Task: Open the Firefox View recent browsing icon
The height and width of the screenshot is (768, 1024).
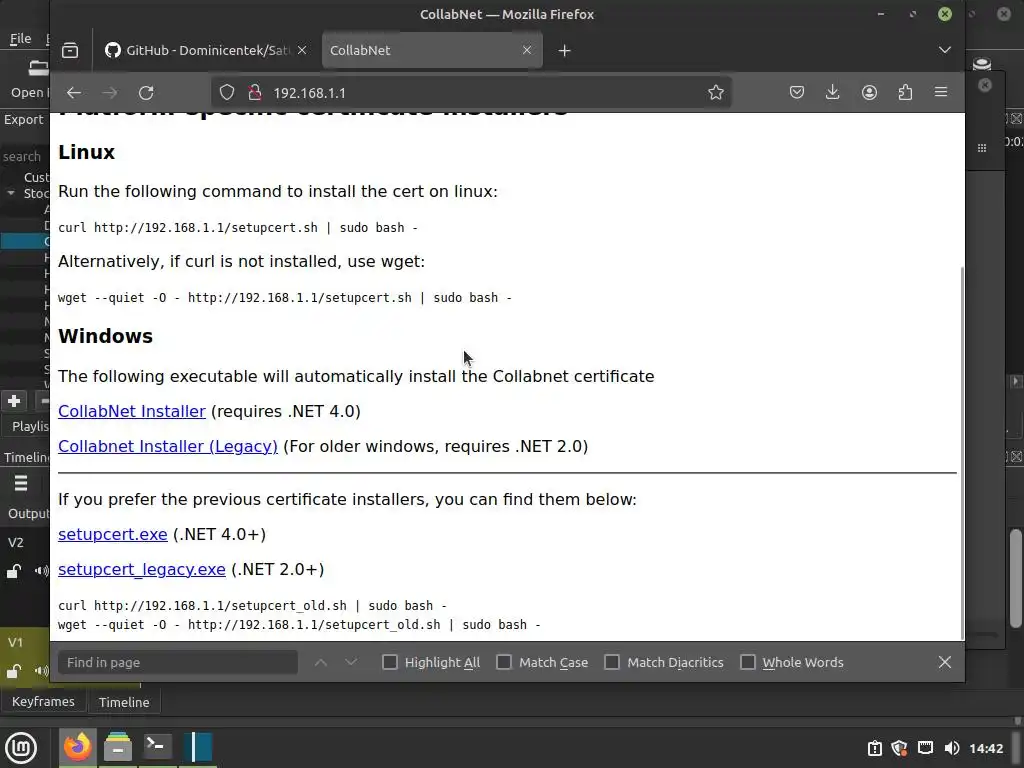Action: pyautogui.click(x=70, y=50)
